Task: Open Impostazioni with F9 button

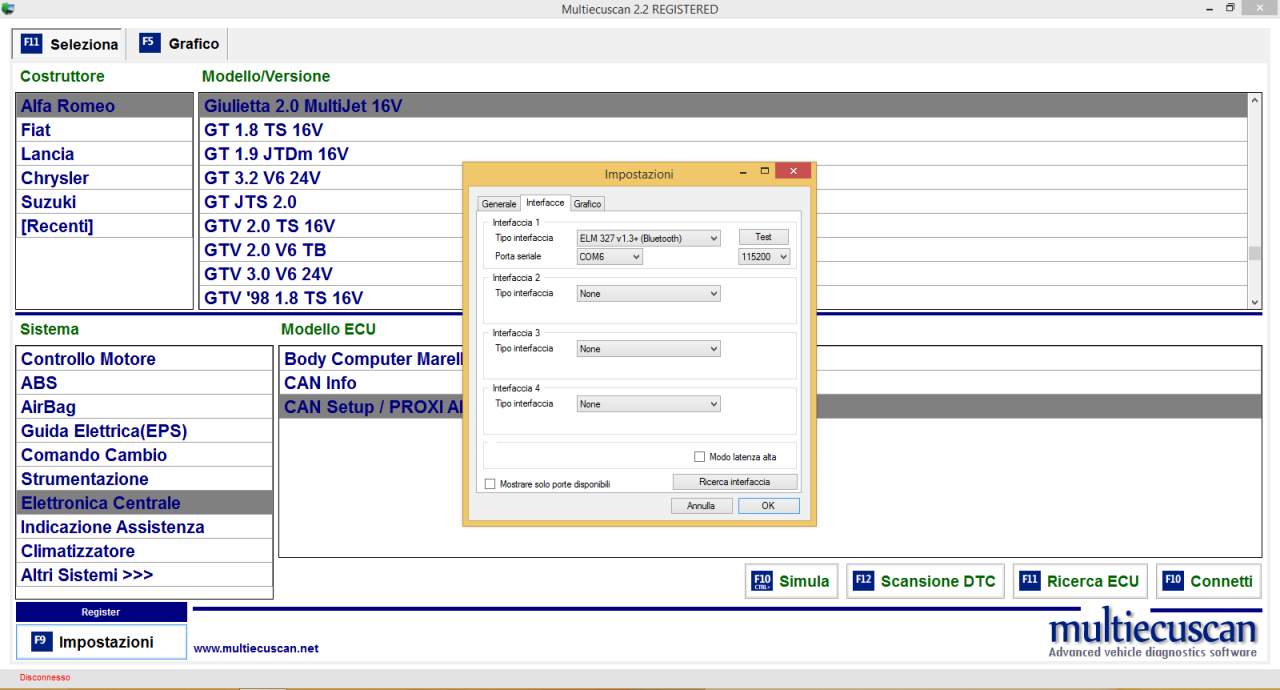Action: [101, 642]
